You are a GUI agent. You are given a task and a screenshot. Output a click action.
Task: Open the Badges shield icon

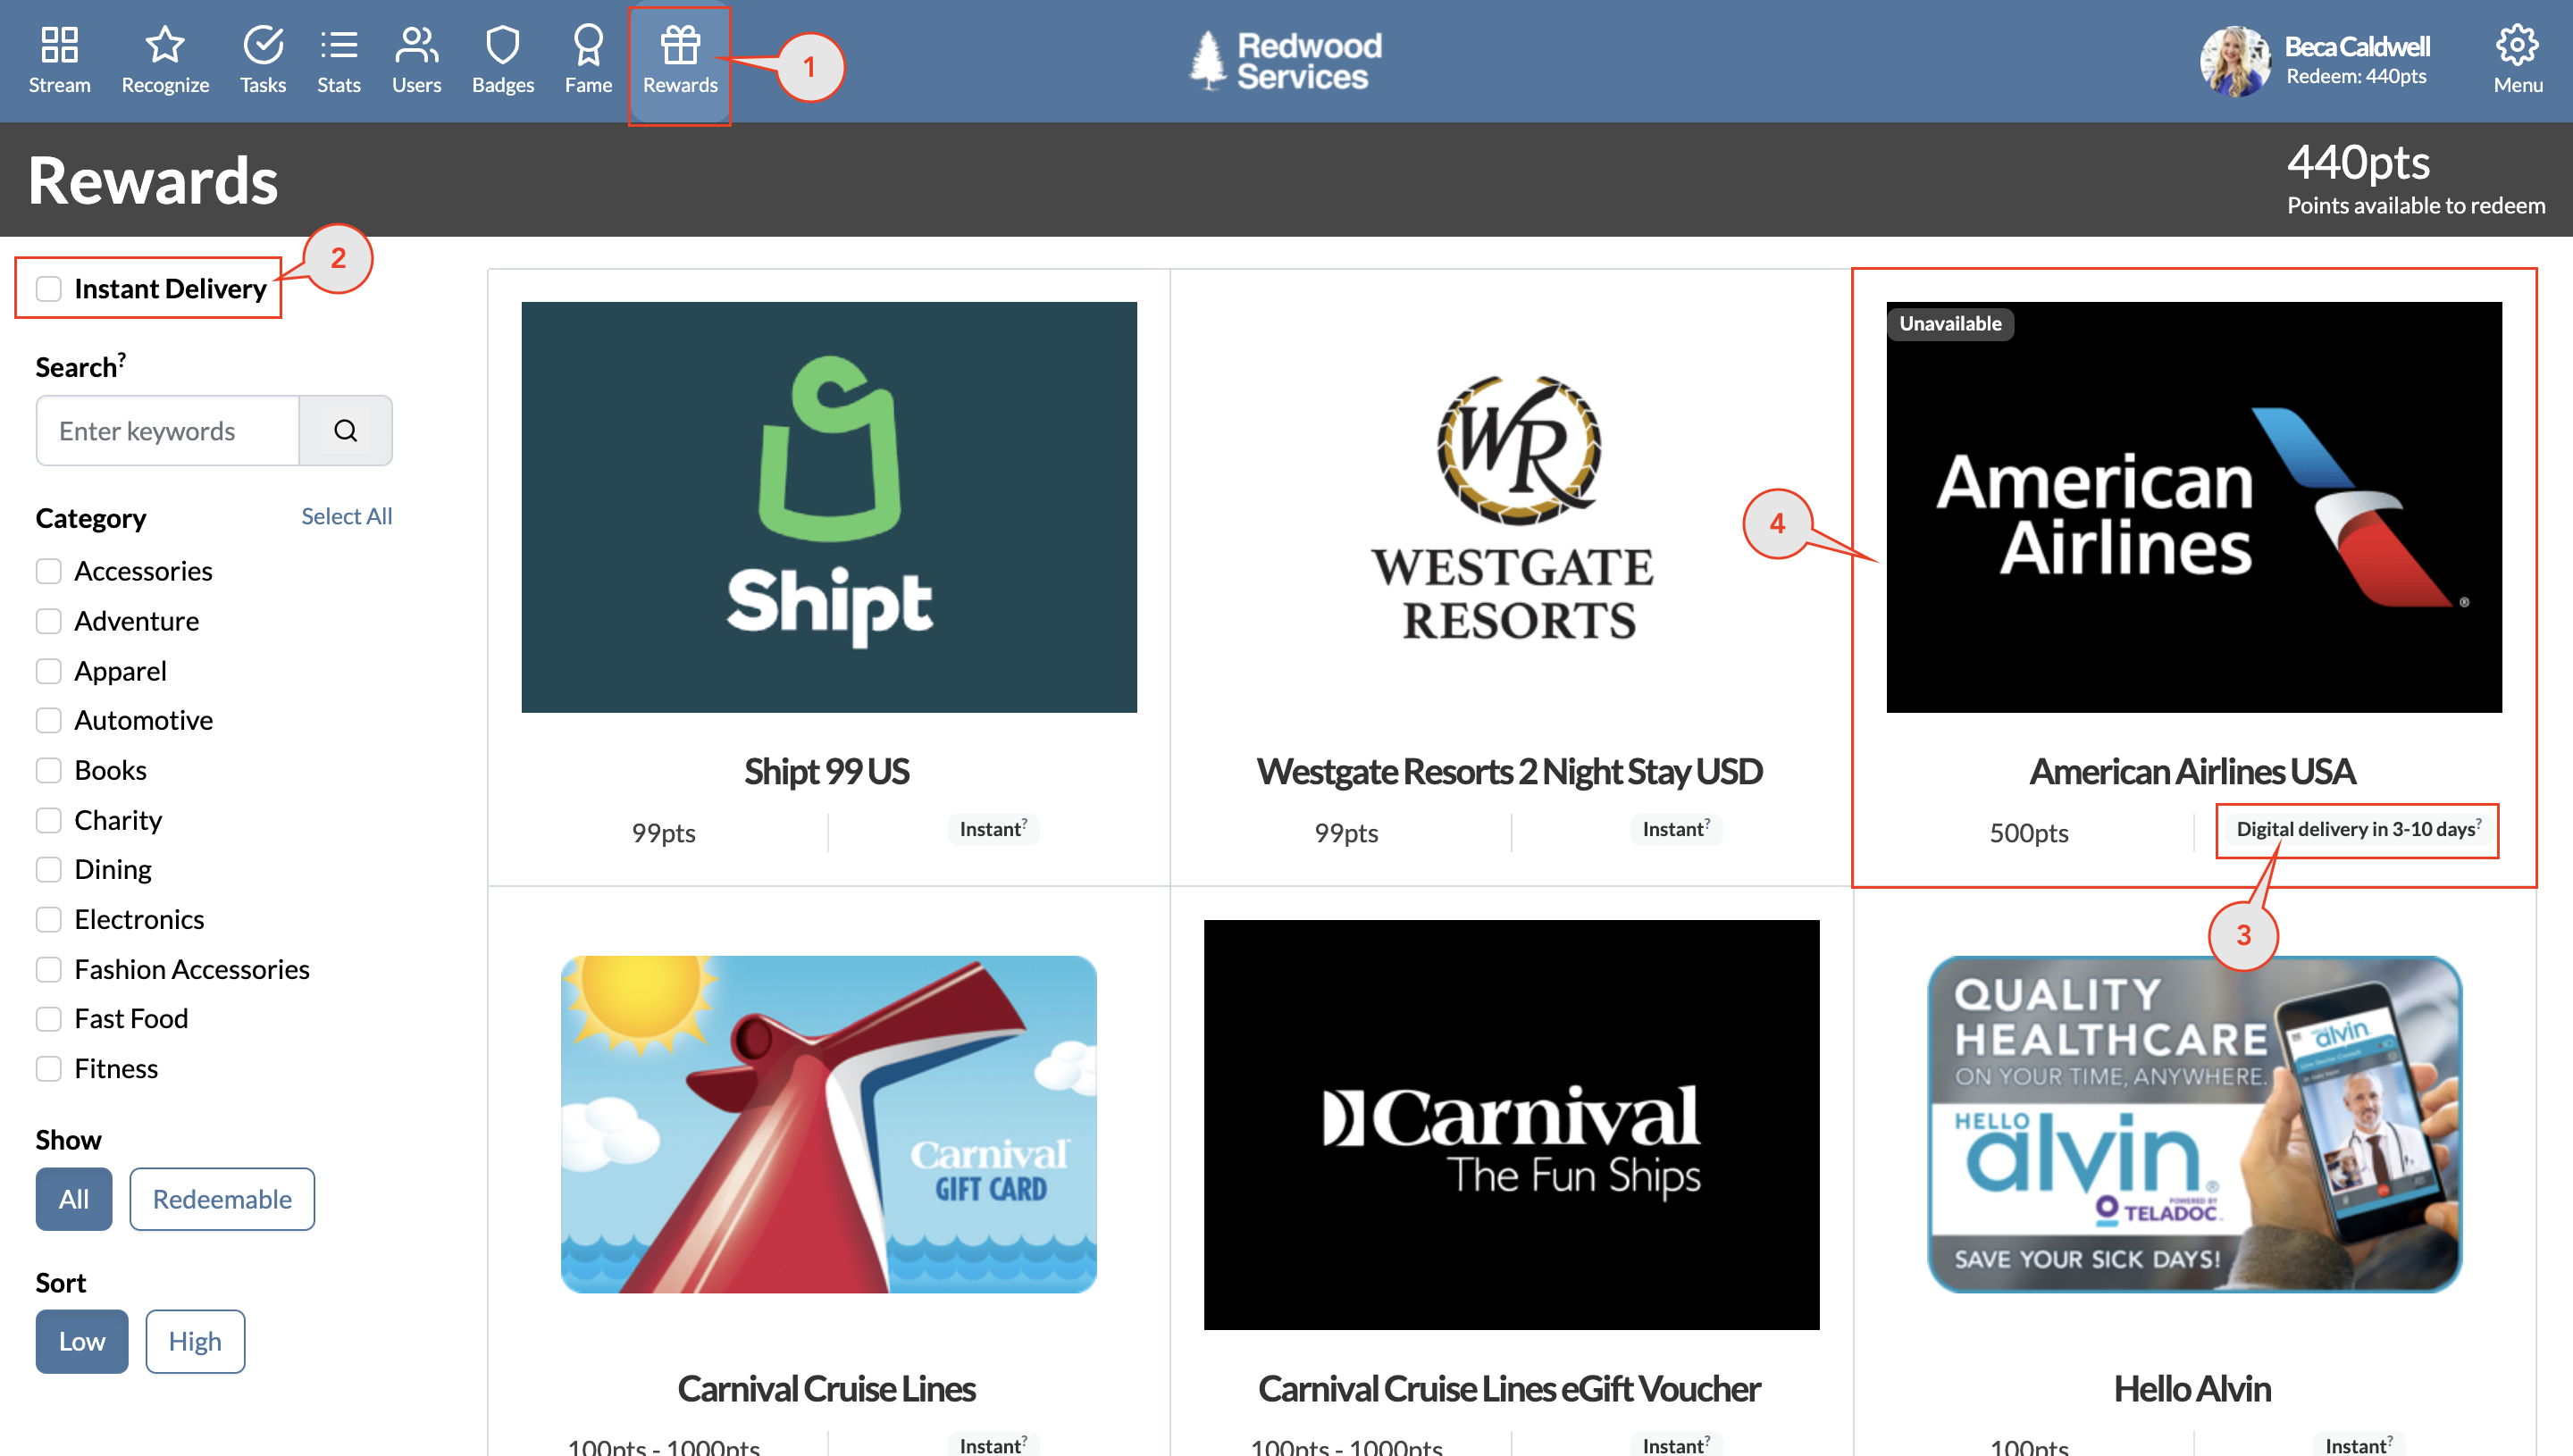(x=502, y=45)
